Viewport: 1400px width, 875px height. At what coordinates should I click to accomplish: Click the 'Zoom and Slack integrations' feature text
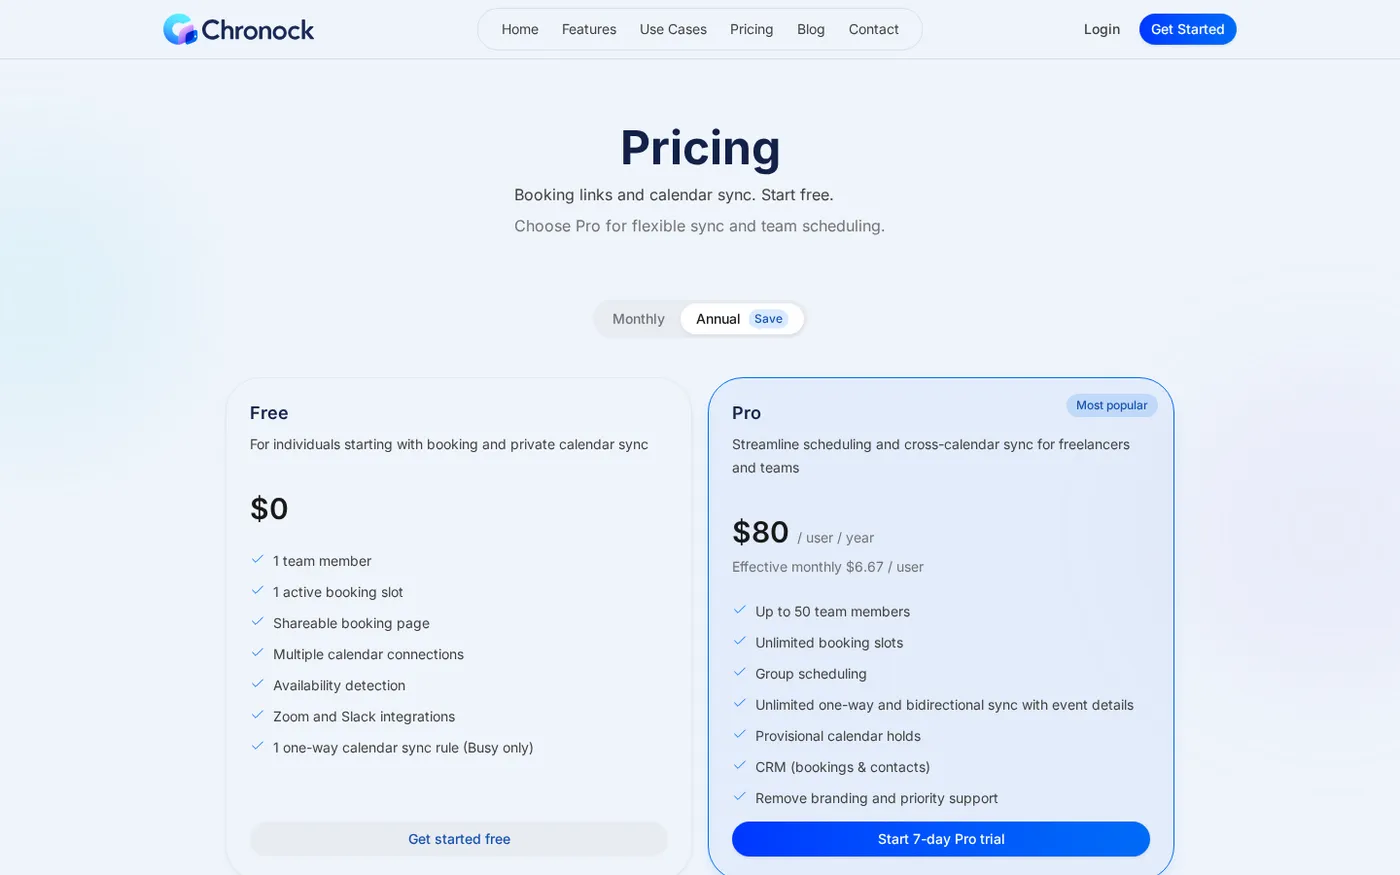364,717
